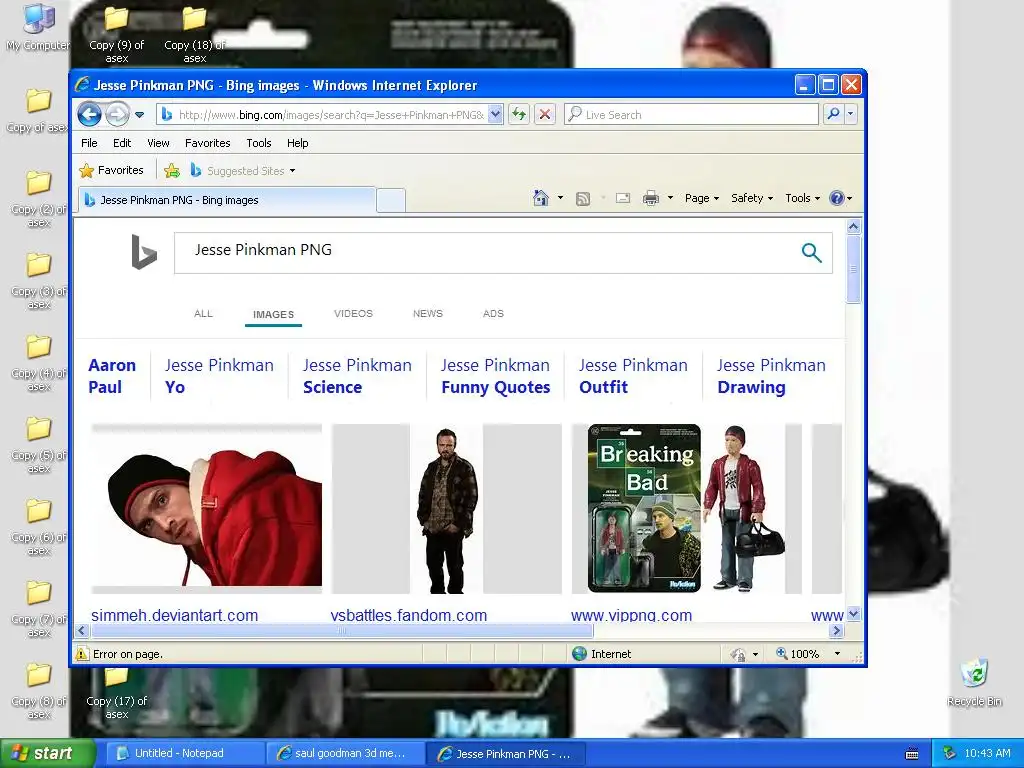Open the Aaron Paul suggestion

112,376
